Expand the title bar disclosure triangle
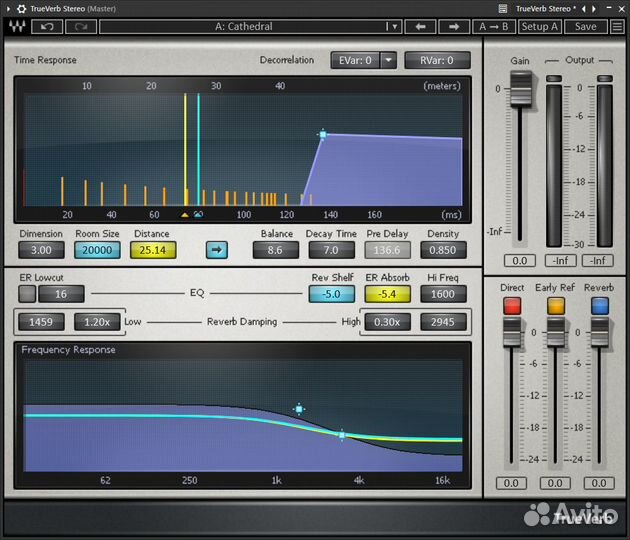630x540 pixels. point(8,8)
